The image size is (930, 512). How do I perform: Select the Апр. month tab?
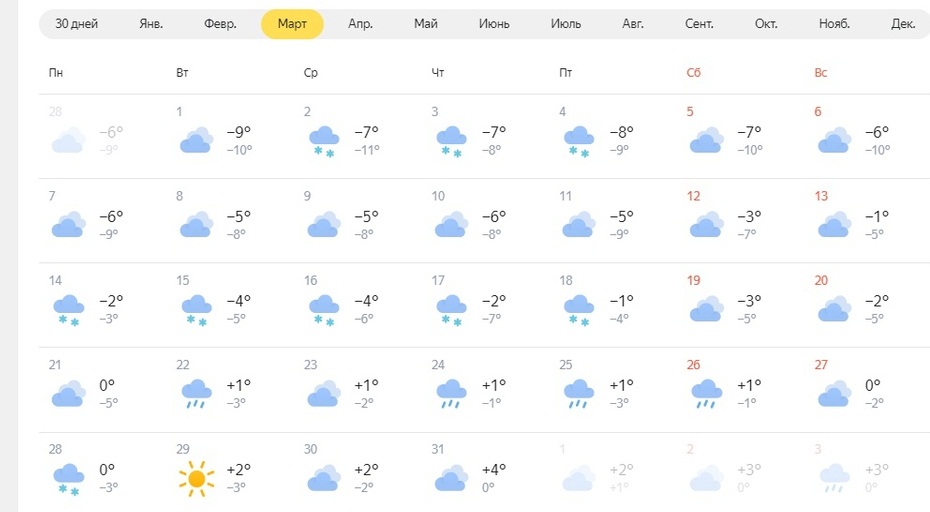pos(360,24)
